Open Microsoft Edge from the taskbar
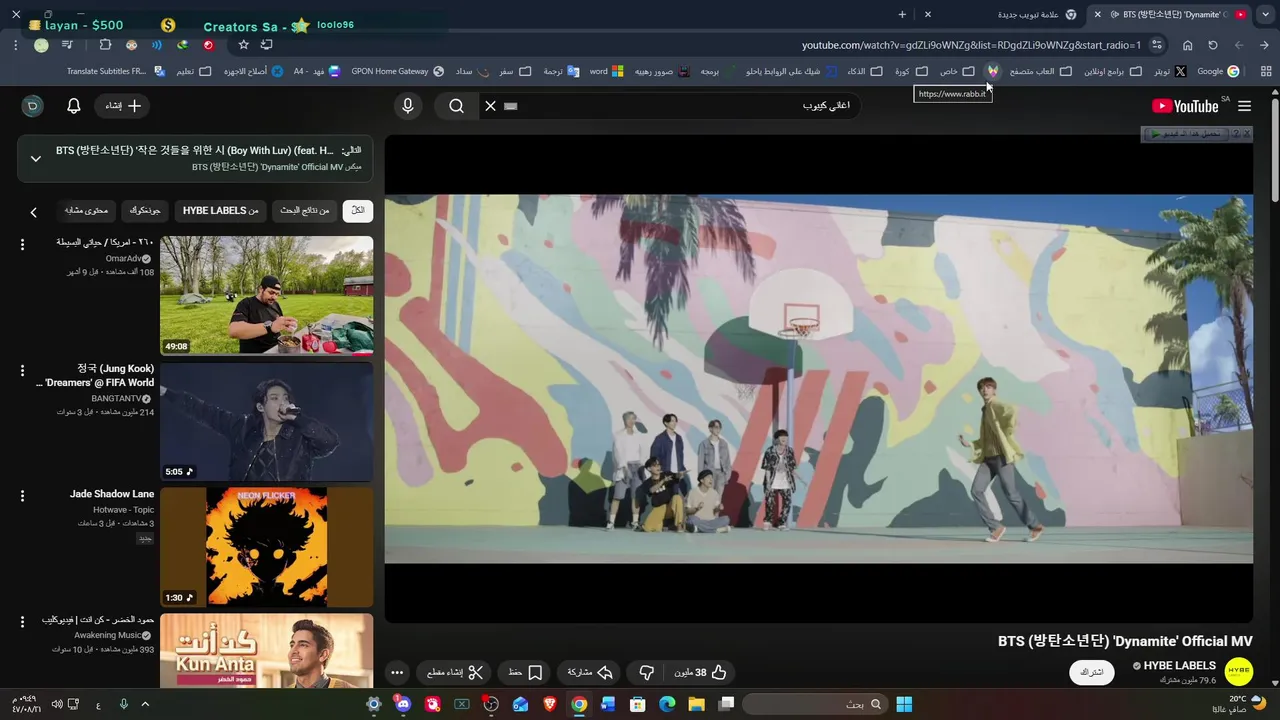Image resolution: width=1280 pixels, height=720 pixels. (x=667, y=704)
